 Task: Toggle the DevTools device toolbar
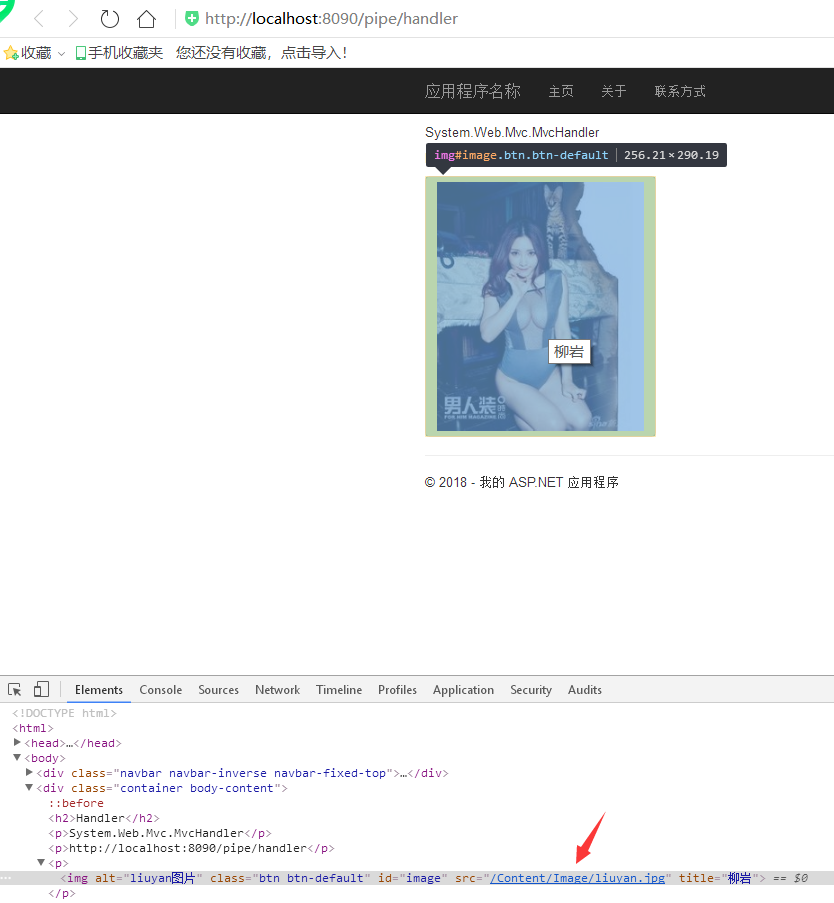pos(41,689)
